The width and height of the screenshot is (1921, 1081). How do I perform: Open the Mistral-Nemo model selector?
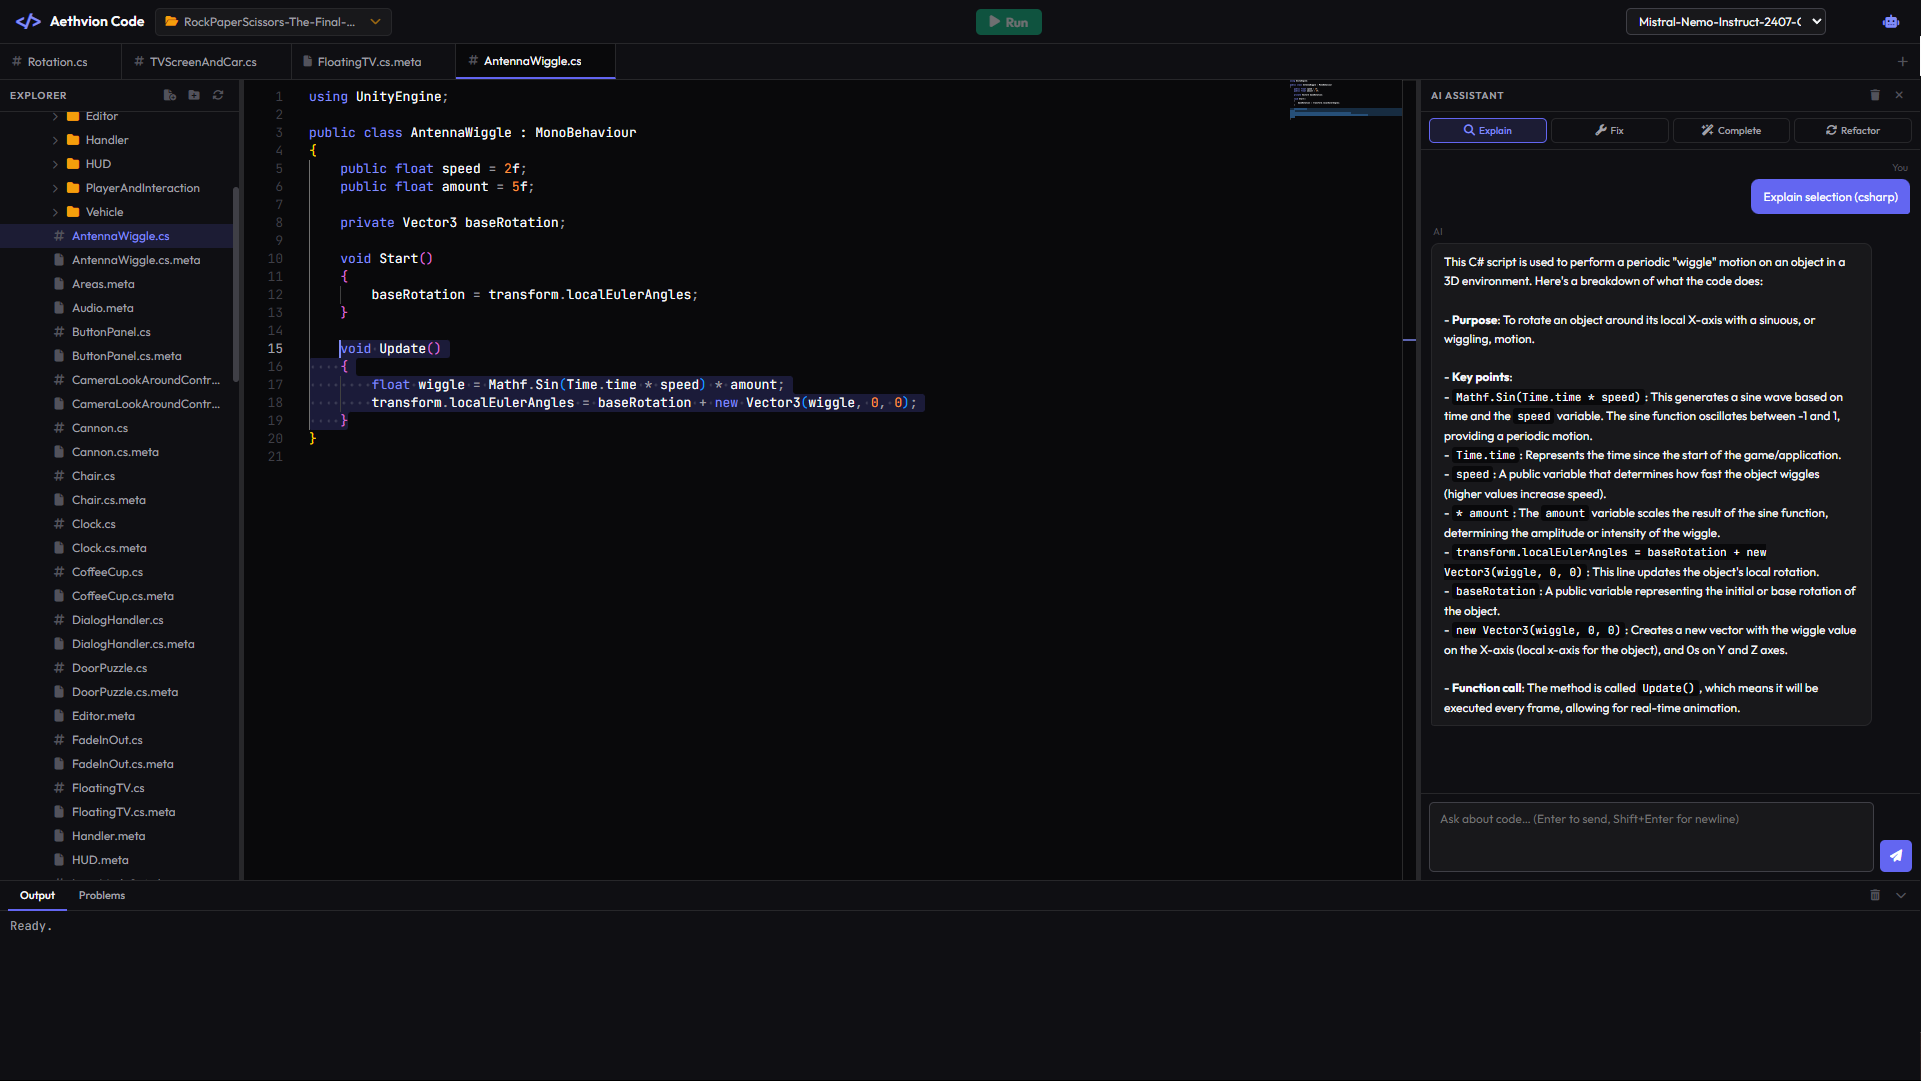click(x=1725, y=21)
